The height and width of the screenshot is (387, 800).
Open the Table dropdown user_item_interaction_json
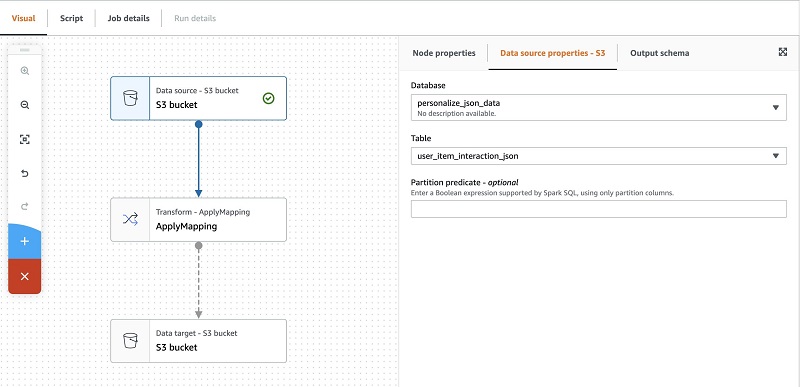tap(598, 156)
